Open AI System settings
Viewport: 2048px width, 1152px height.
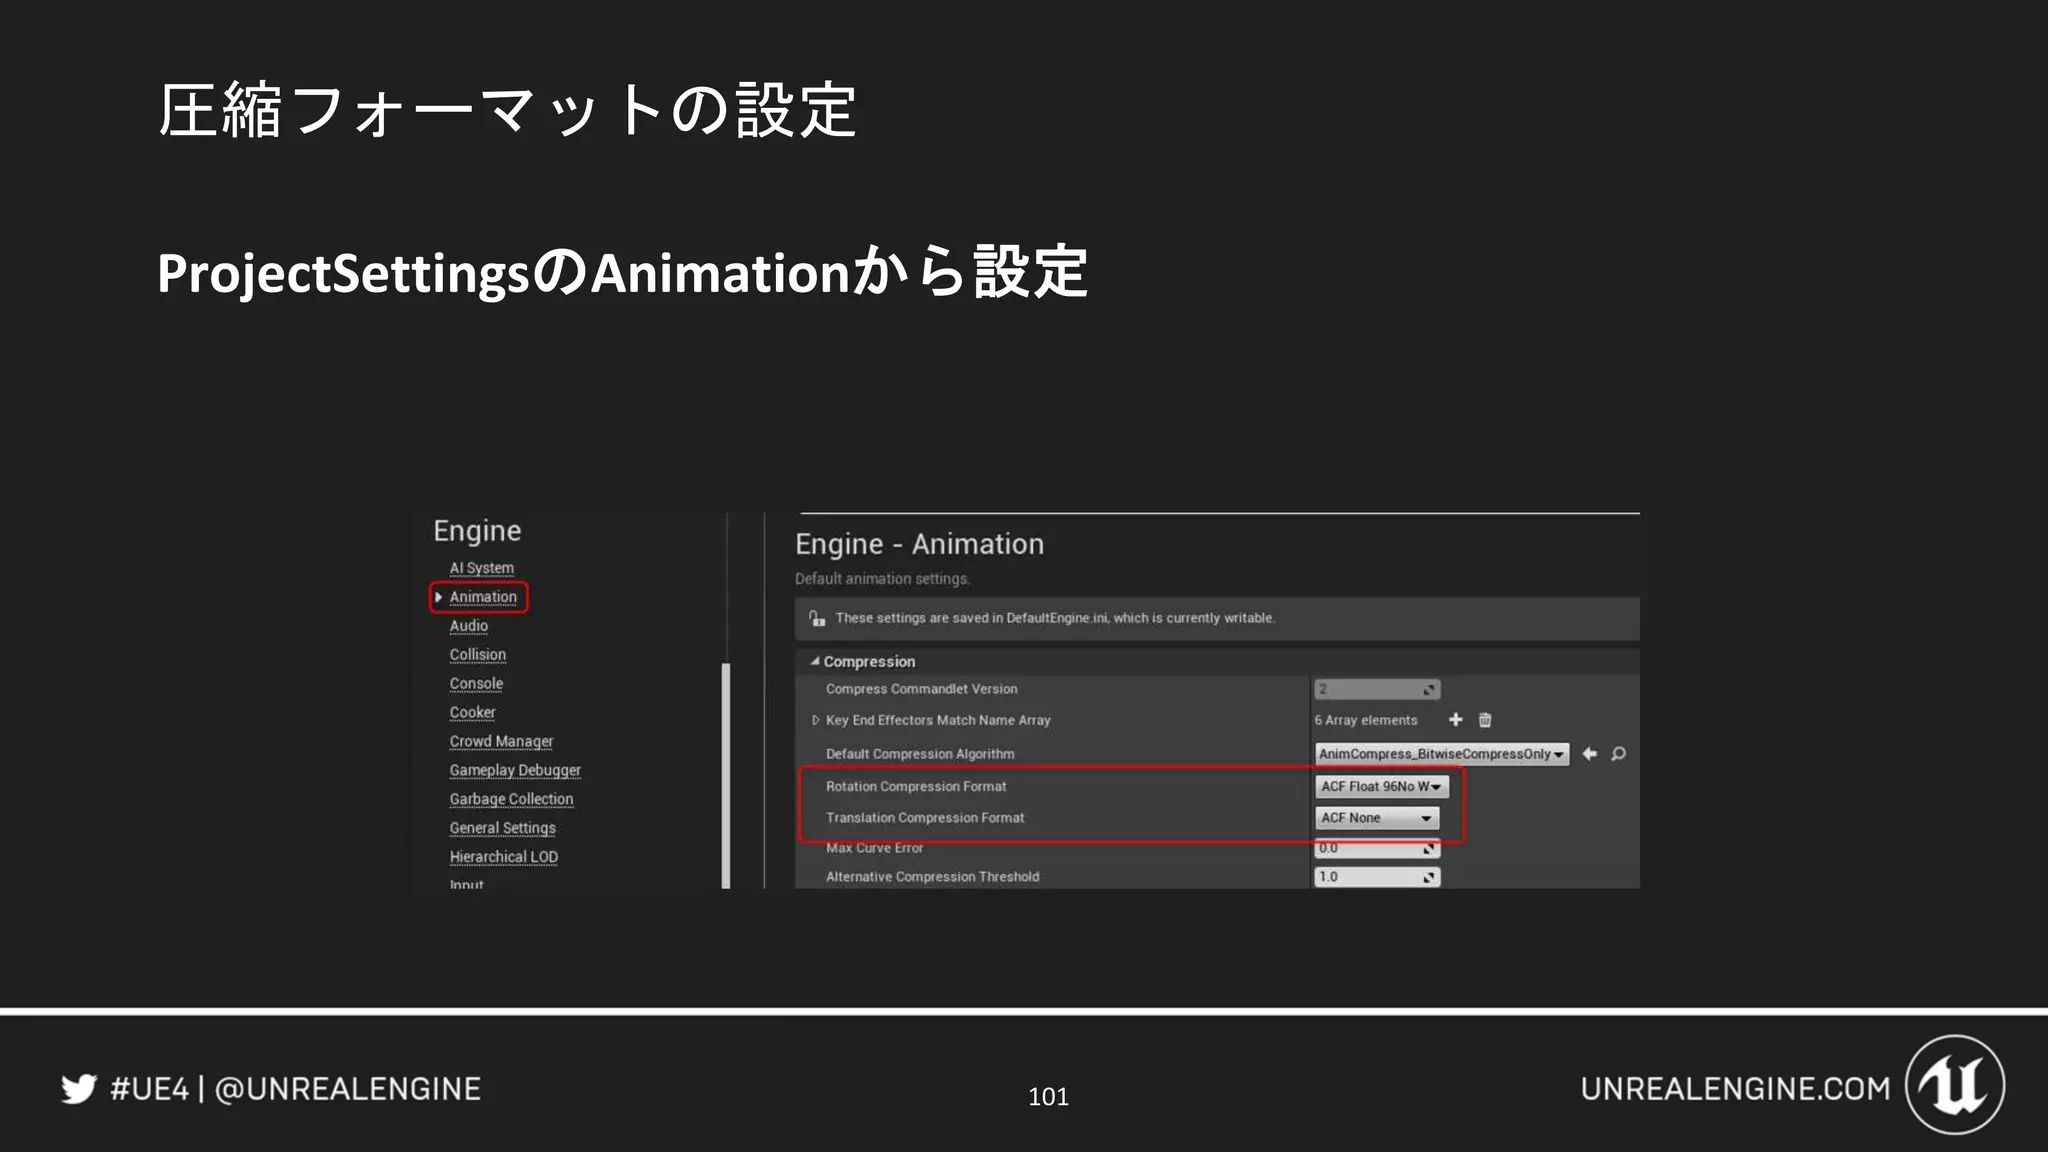[x=482, y=568]
